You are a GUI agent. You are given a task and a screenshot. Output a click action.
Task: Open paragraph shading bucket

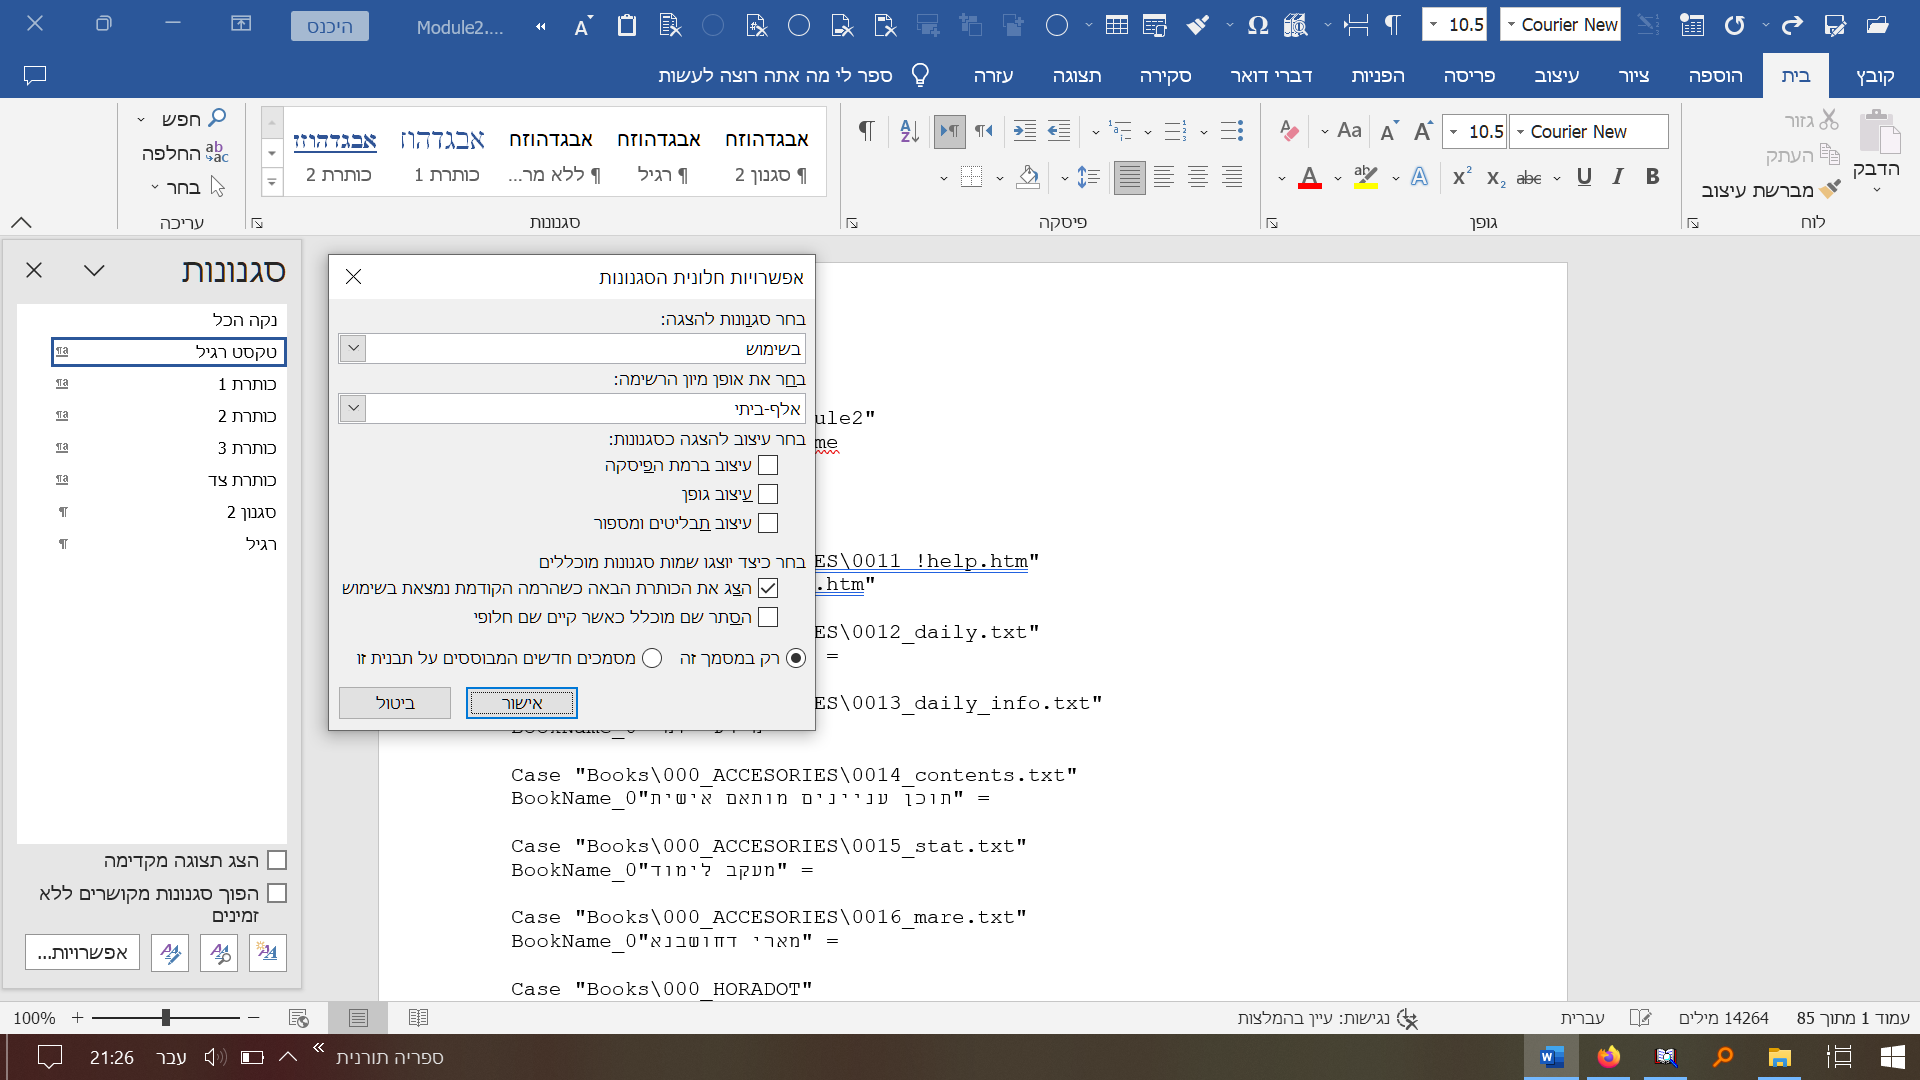click(1028, 177)
